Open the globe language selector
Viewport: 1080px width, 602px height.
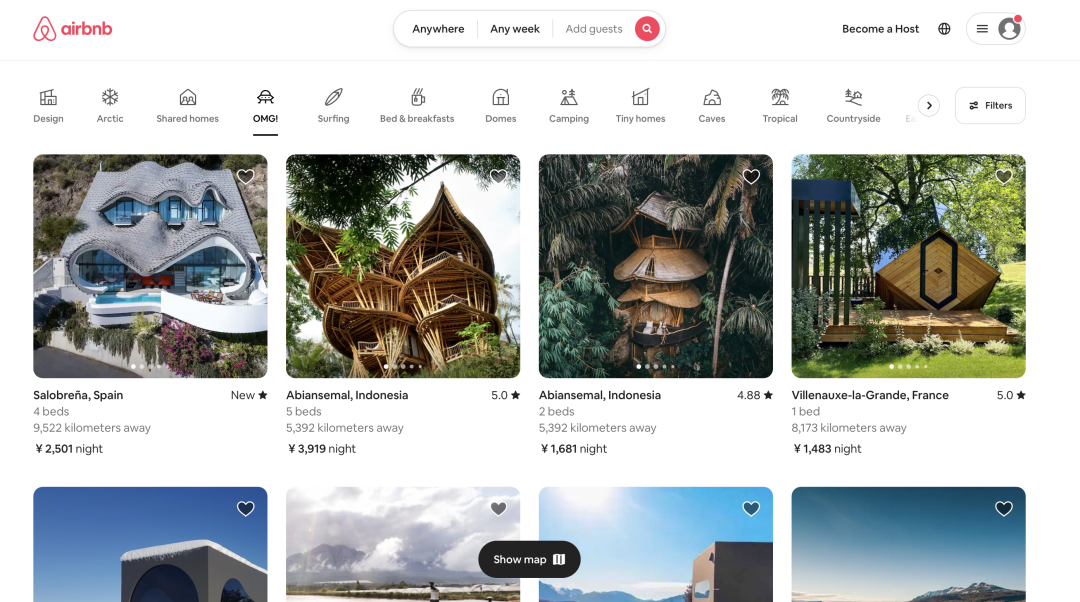[x=944, y=29]
